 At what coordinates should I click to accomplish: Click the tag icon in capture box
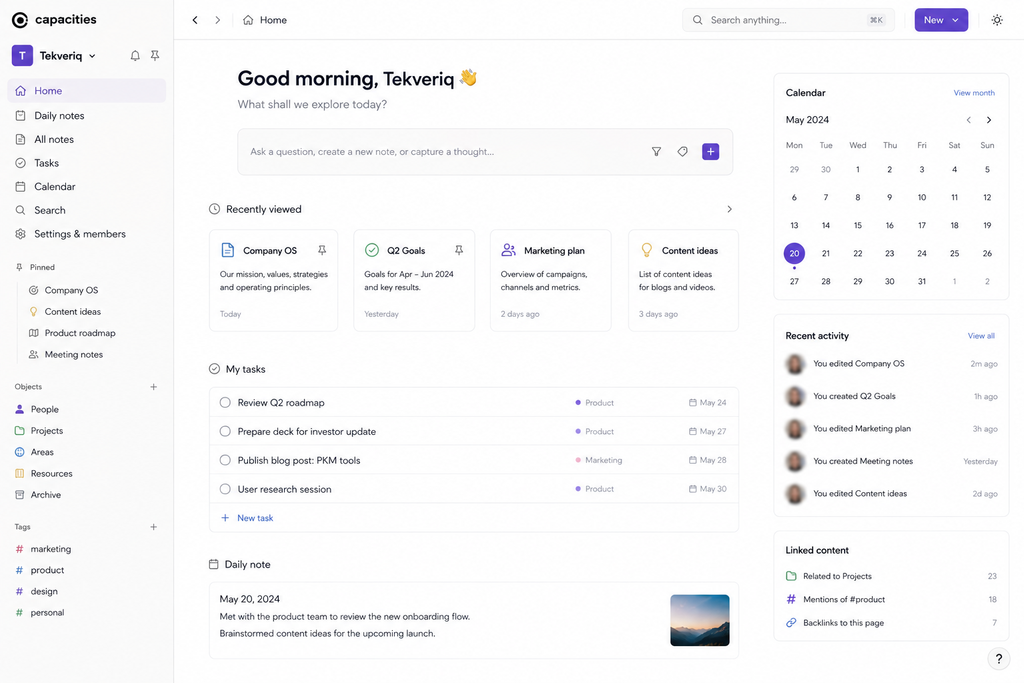pos(682,151)
